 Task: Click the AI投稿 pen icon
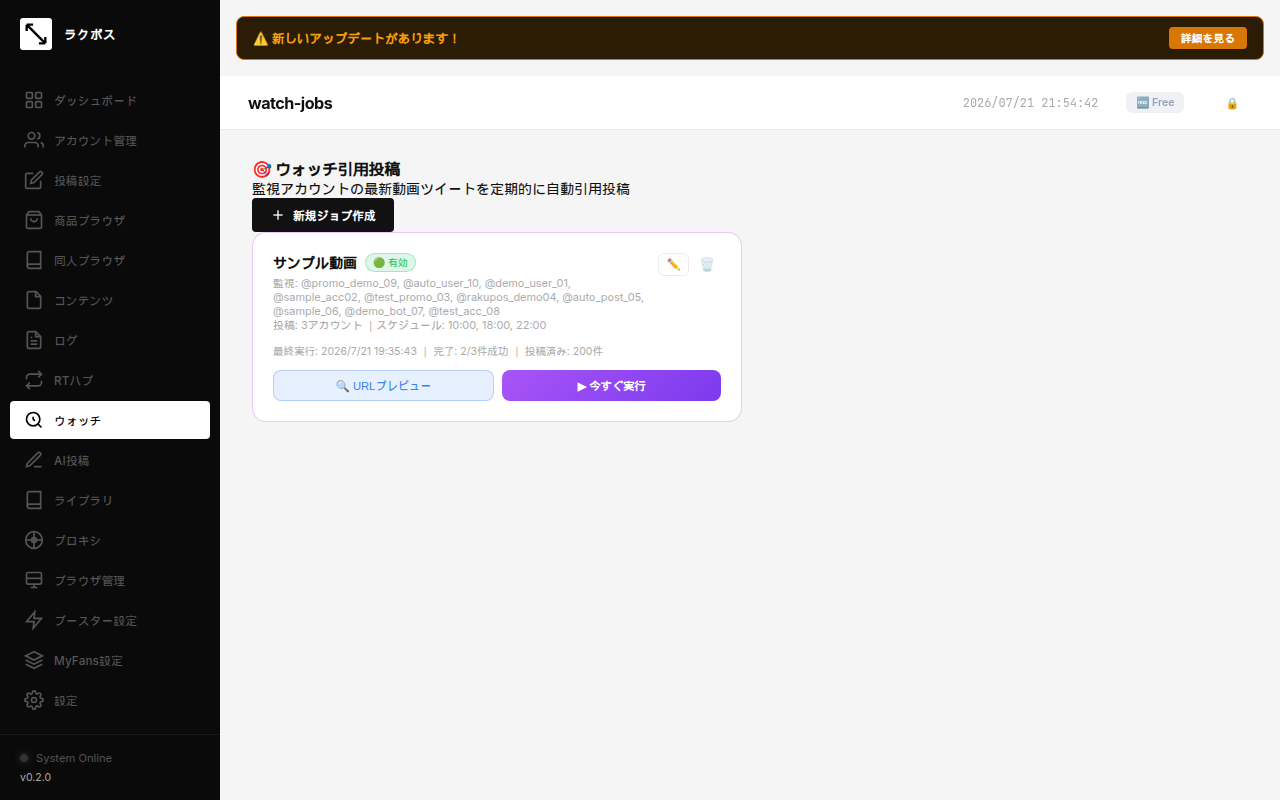point(34,460)
